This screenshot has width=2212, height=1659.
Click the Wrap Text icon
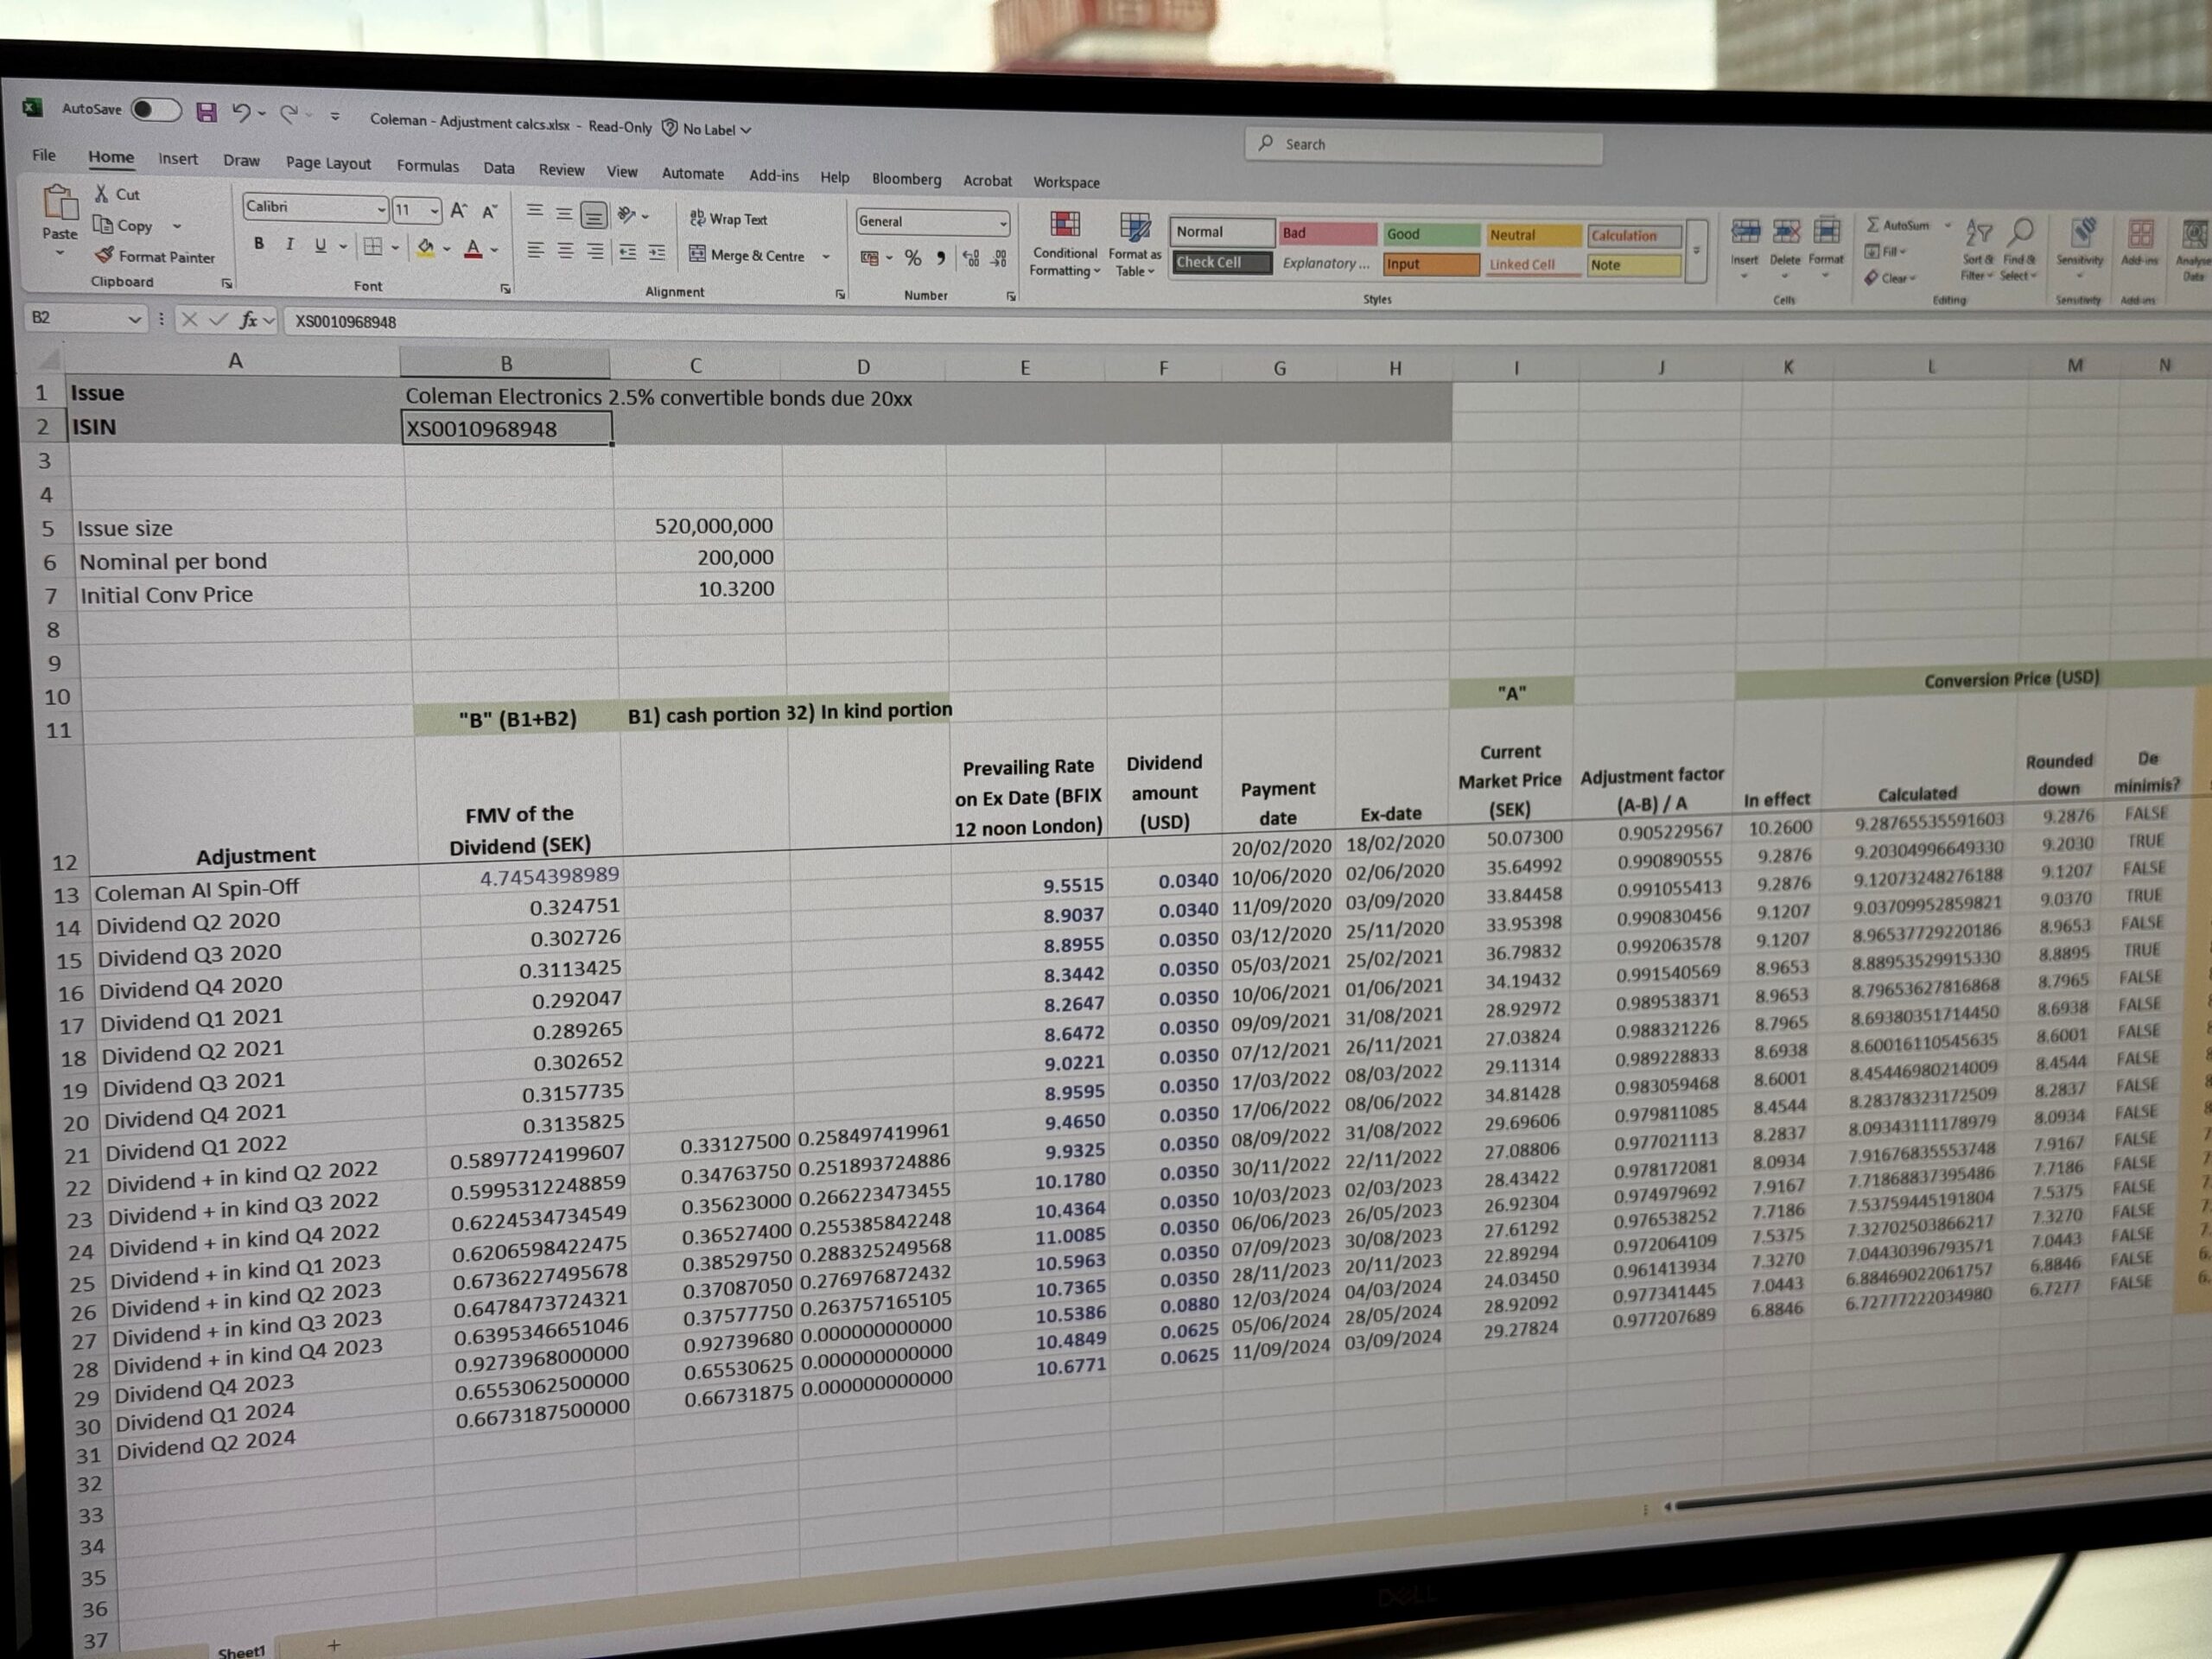pos(697,218)
